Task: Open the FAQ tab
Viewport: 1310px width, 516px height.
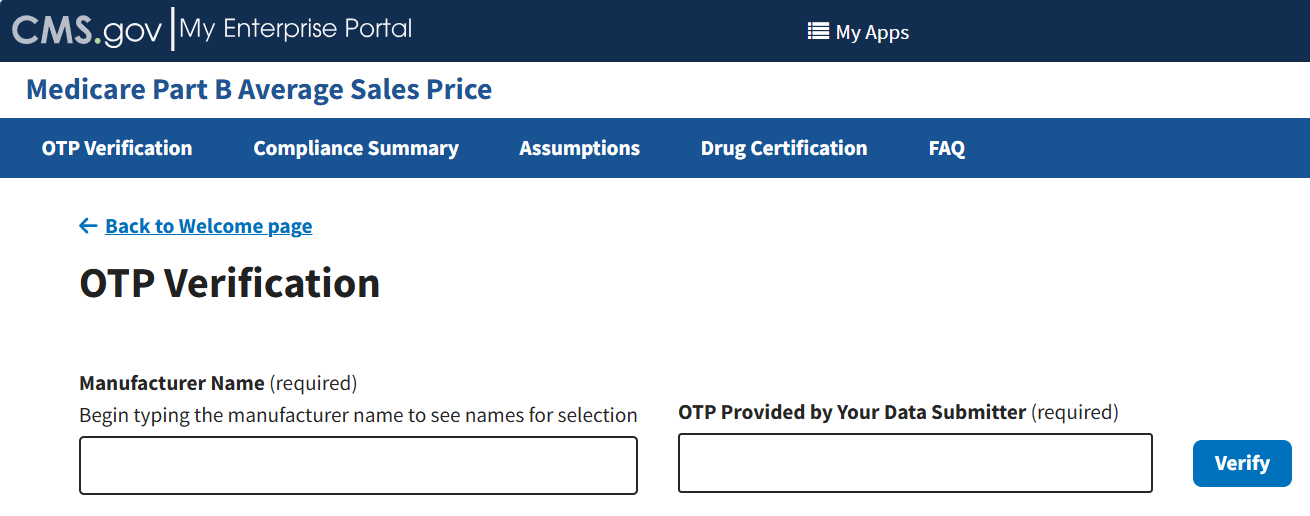Action: click(947, 148)
